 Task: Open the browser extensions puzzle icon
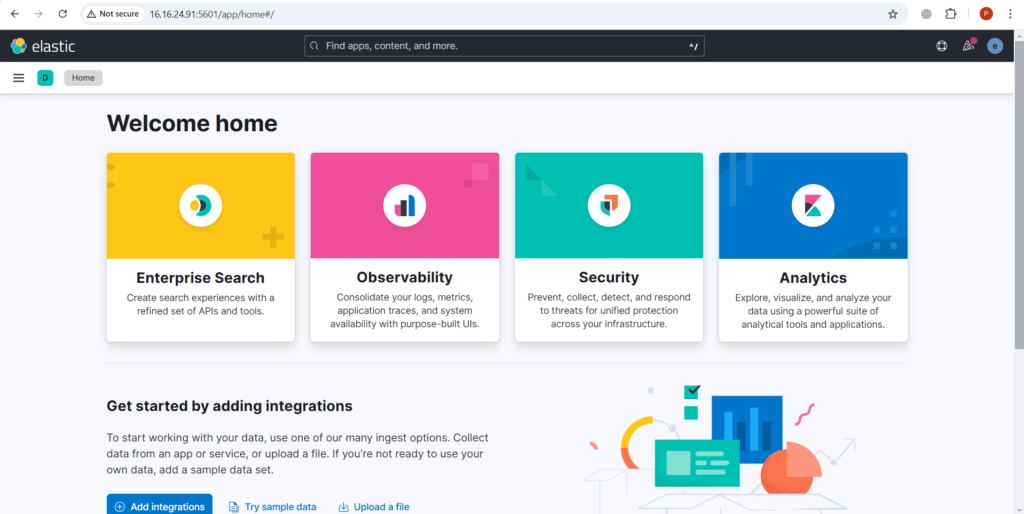(x=950, y=14)
